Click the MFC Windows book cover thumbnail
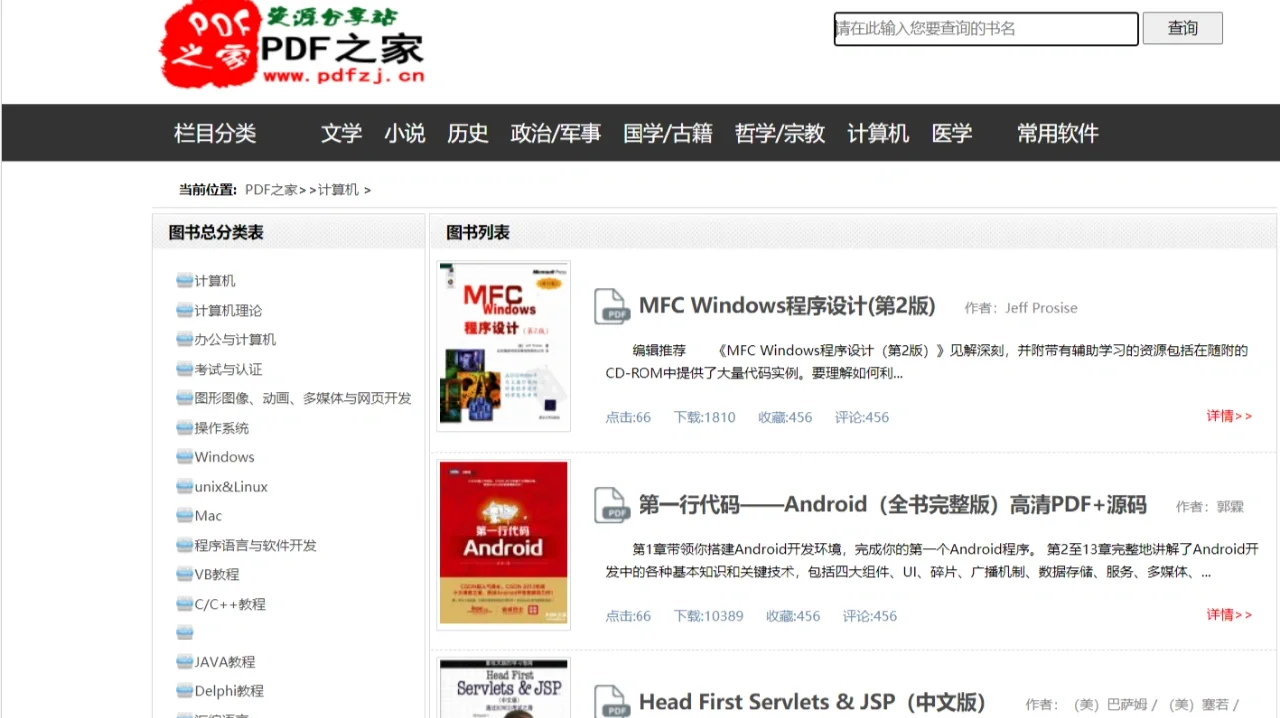 [503, 346]
